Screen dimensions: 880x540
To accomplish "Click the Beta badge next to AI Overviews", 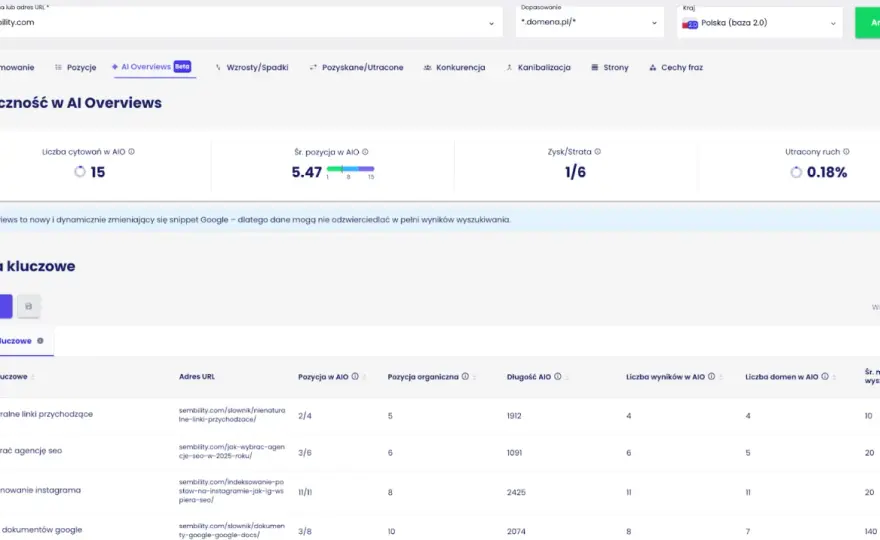I will 182,66.
